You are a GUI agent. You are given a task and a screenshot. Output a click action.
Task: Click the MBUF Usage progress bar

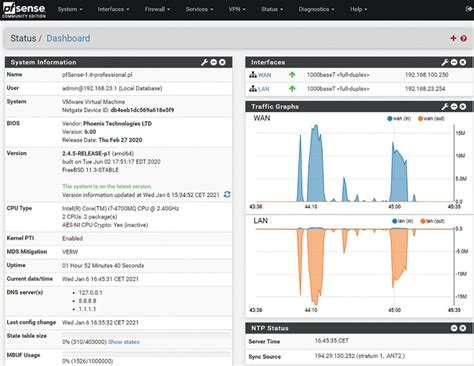(x=146, y=354)
